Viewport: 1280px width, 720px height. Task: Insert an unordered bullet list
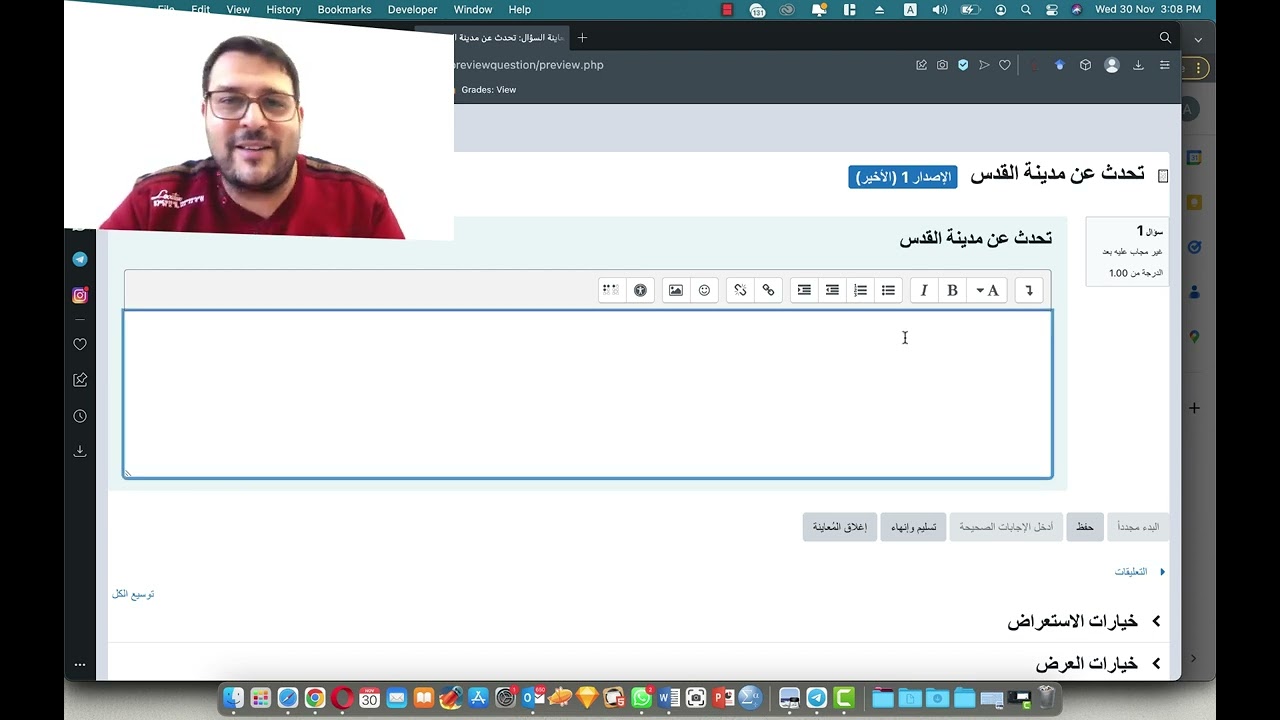pos(888,290)
